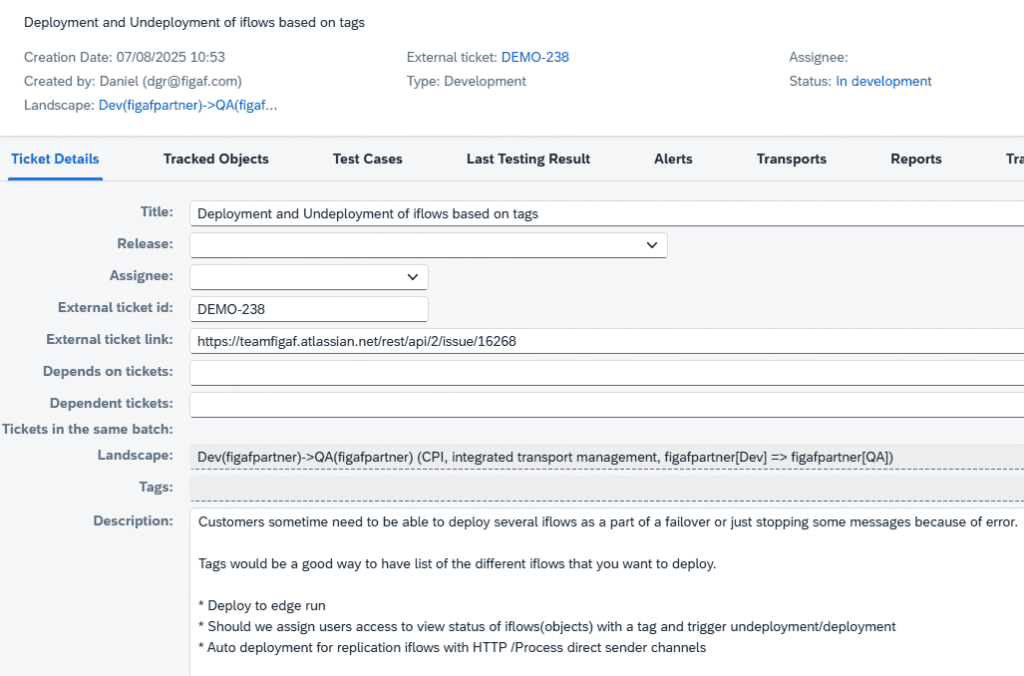1024x676 pixels.
Task: Select the Tags field
Action: [607, 489]
